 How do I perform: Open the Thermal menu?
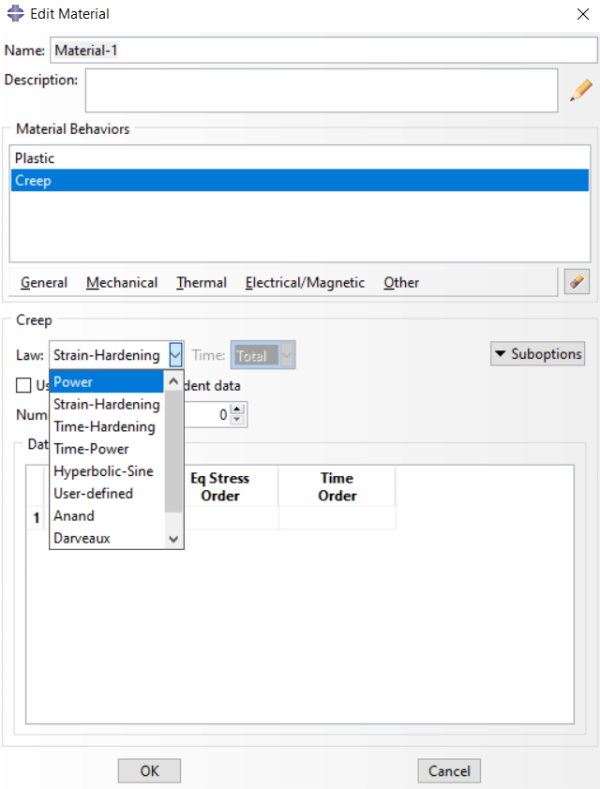(201, 283)
